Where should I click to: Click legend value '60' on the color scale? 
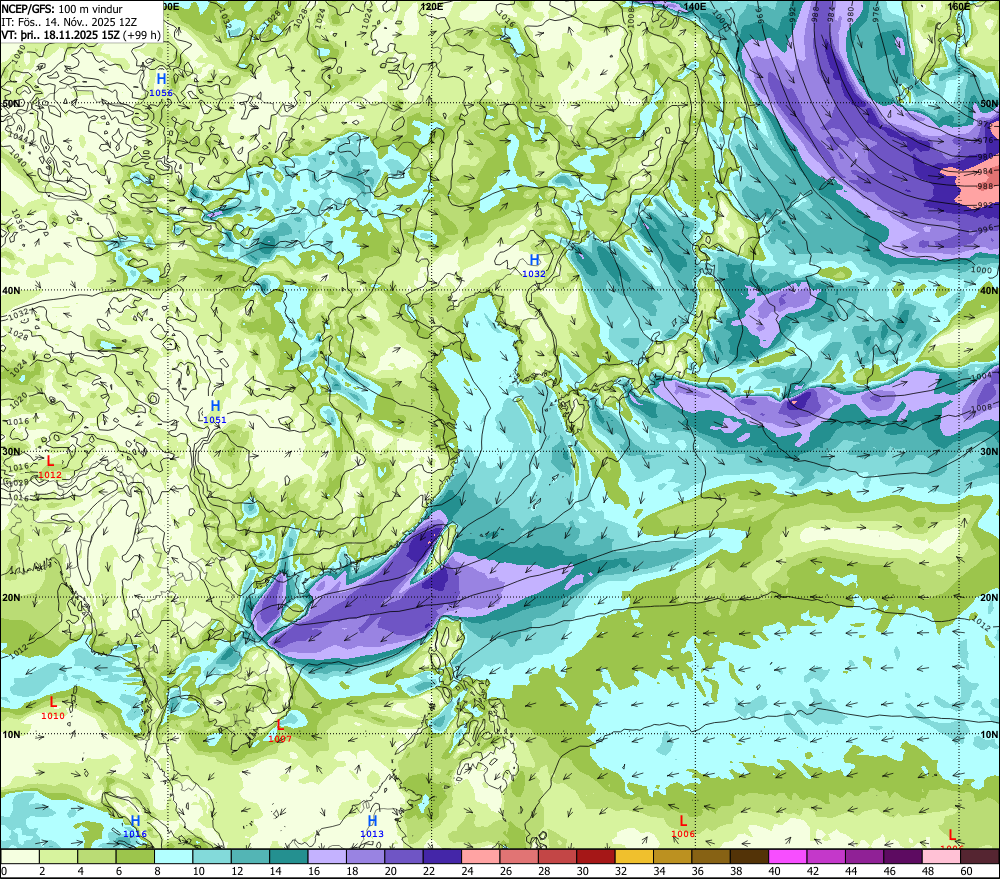966,871
